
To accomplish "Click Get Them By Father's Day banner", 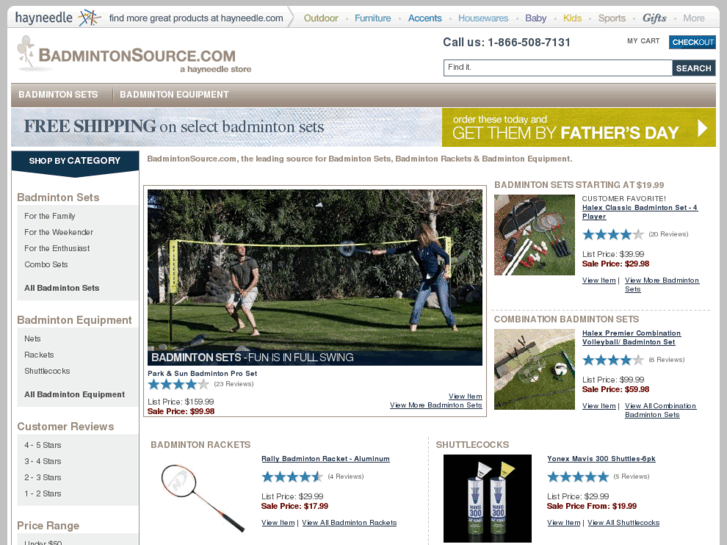I will pos(579,127).
